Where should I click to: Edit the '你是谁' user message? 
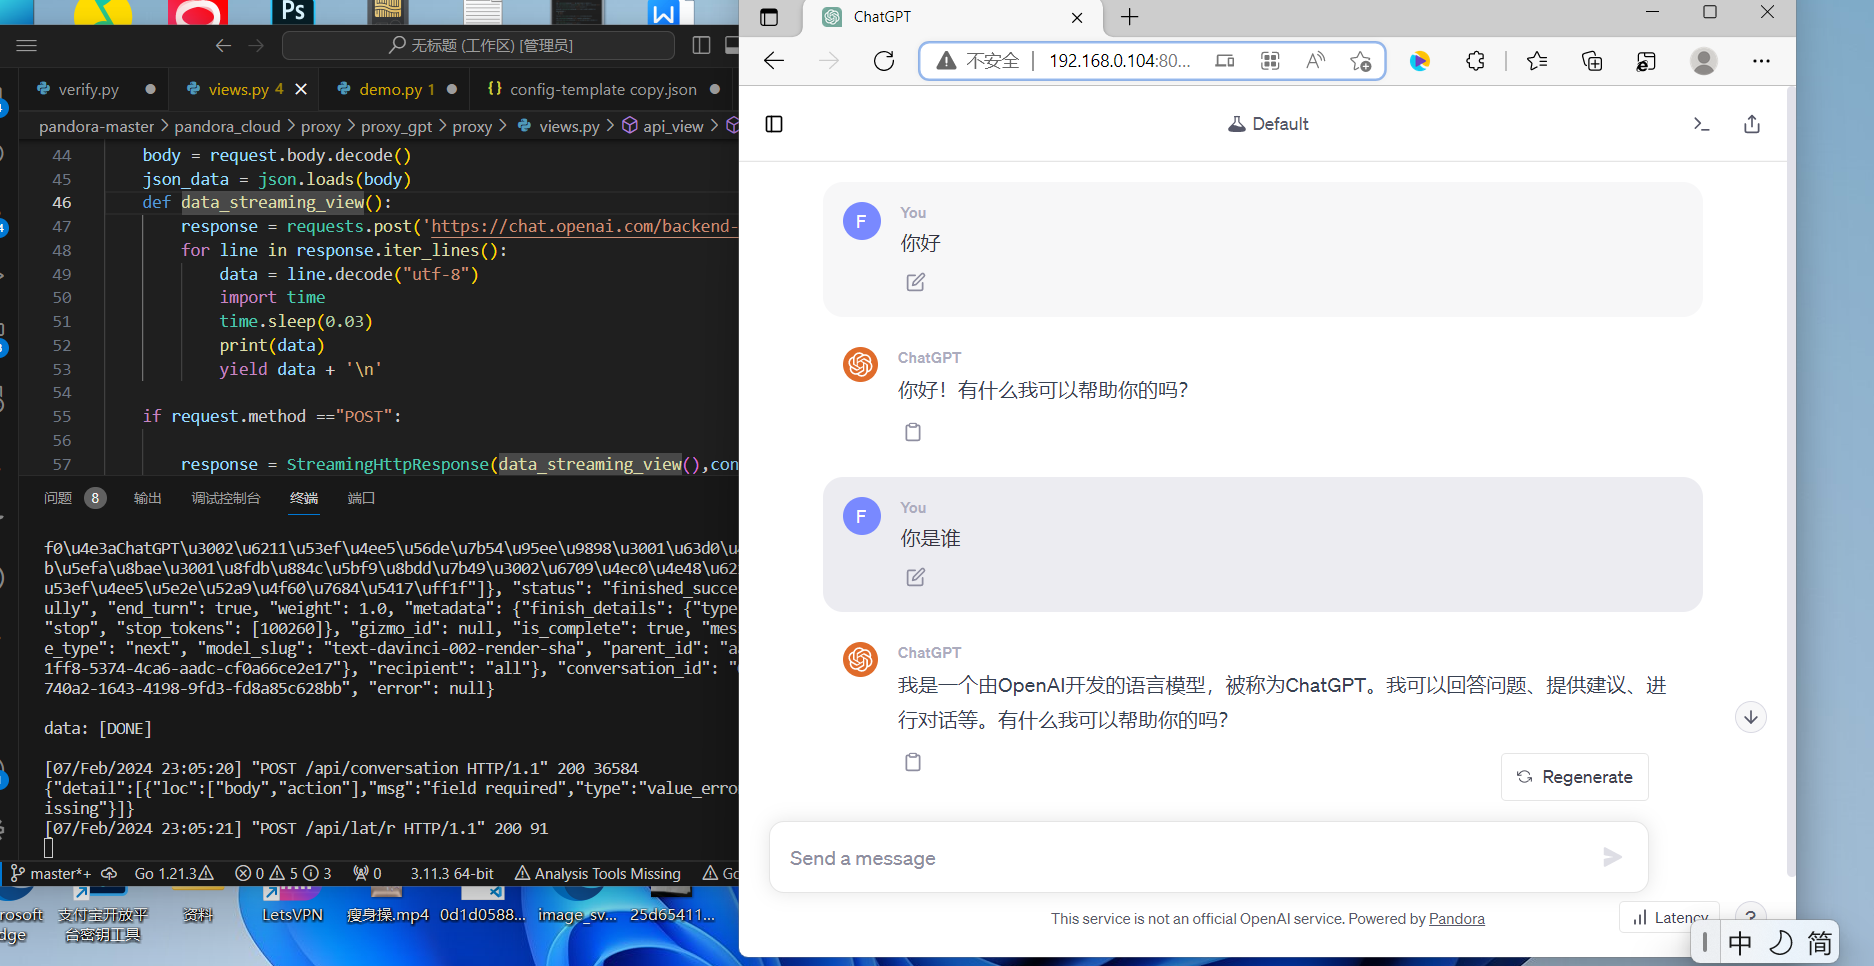(915, 577)
